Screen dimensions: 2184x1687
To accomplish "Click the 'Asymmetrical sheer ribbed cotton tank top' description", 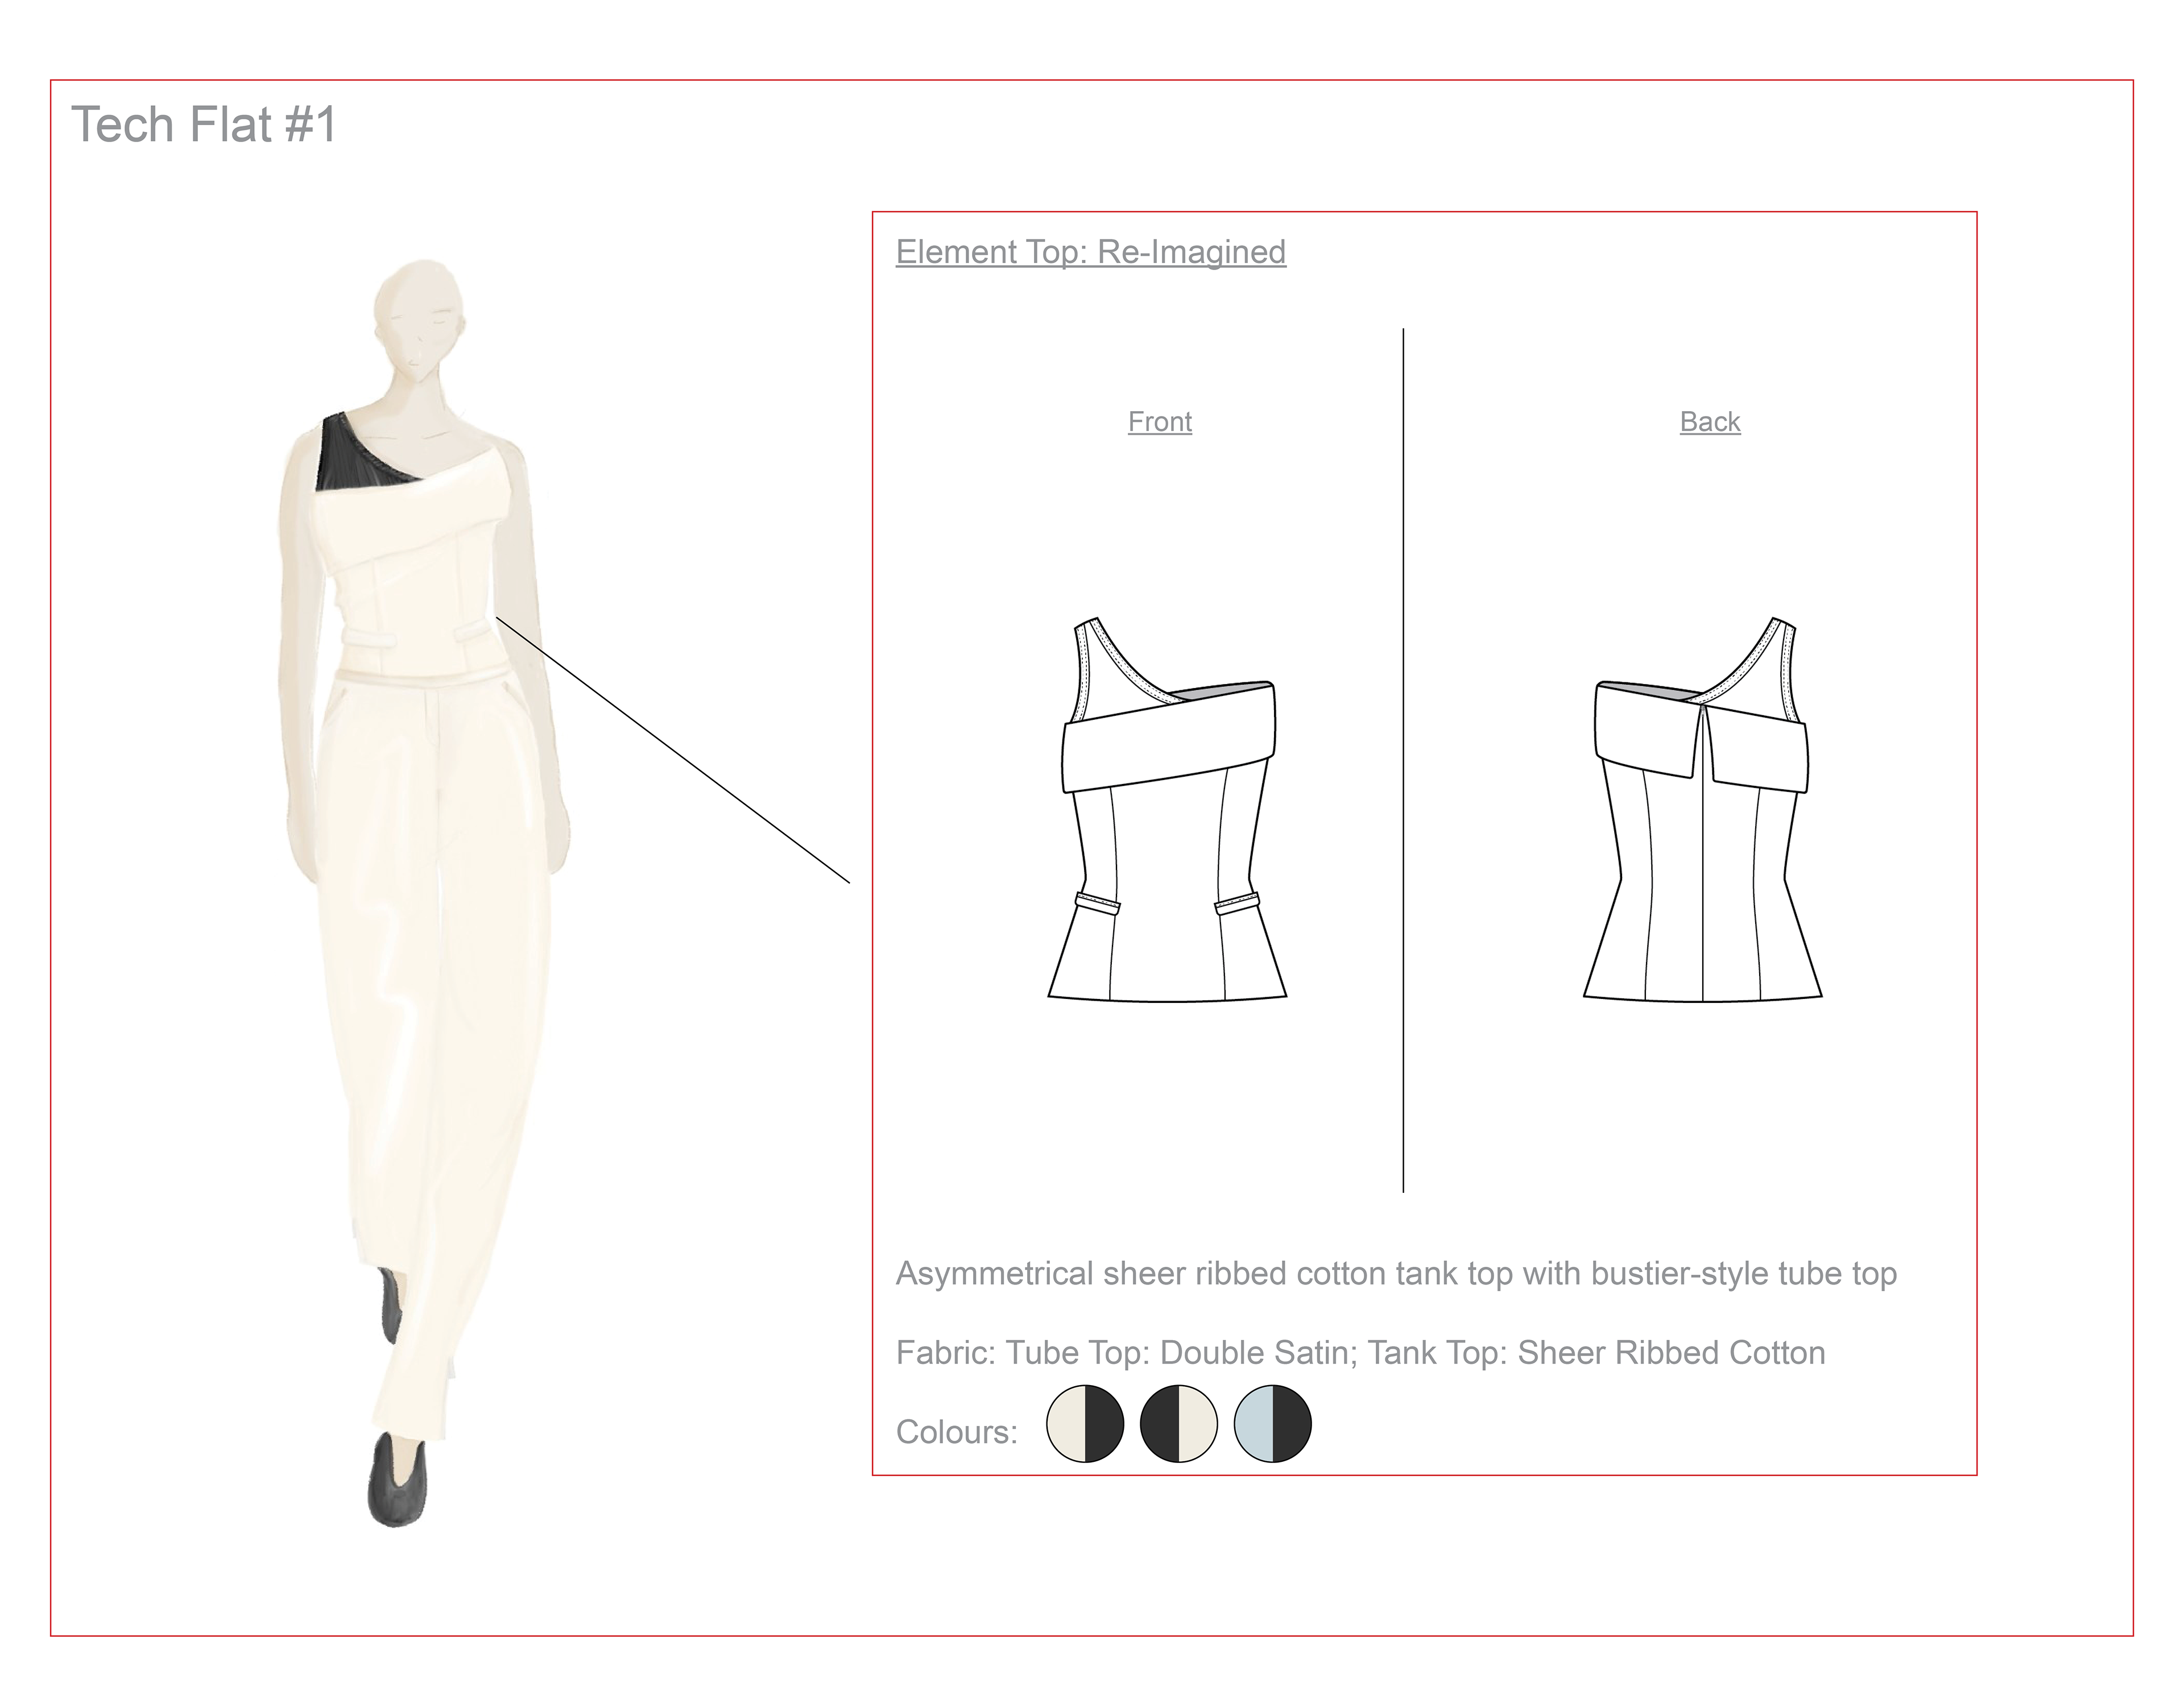I will [1396, 1274].
